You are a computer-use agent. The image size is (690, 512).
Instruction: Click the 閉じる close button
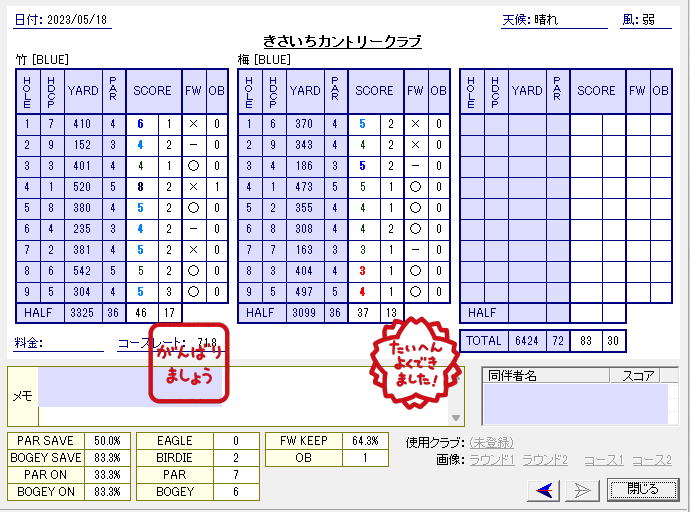(x=642, y=489)
